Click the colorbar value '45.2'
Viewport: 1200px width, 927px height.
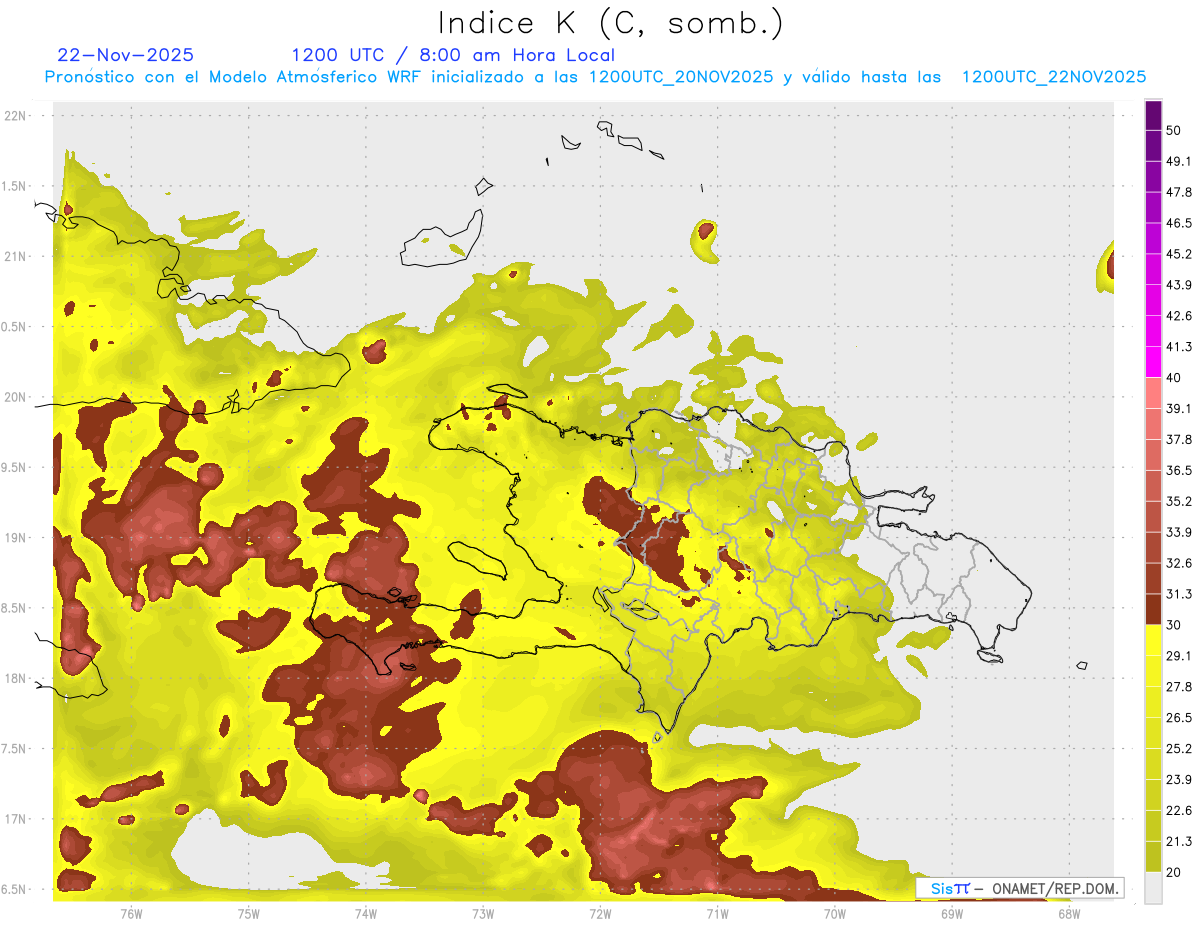click(x=1179, y=255)
